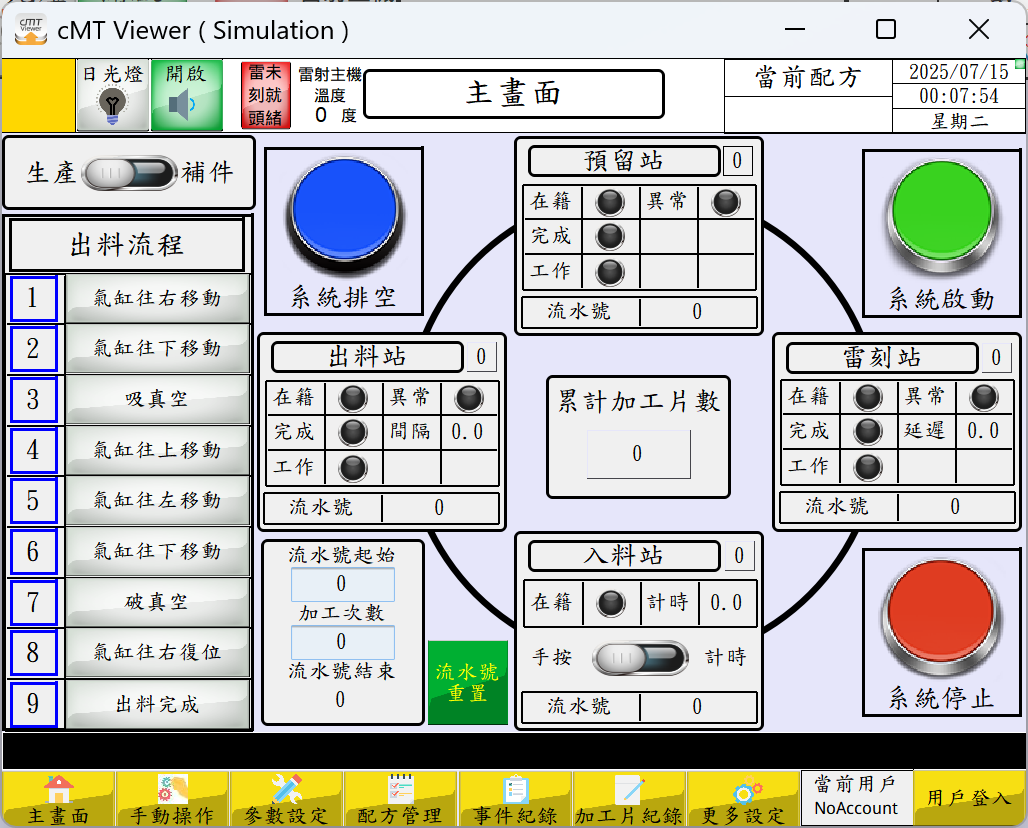The width and height of the screenshot is (1028, 828).
Task: Maximize the cMT Viewer window
Action: tap(886, 30)
